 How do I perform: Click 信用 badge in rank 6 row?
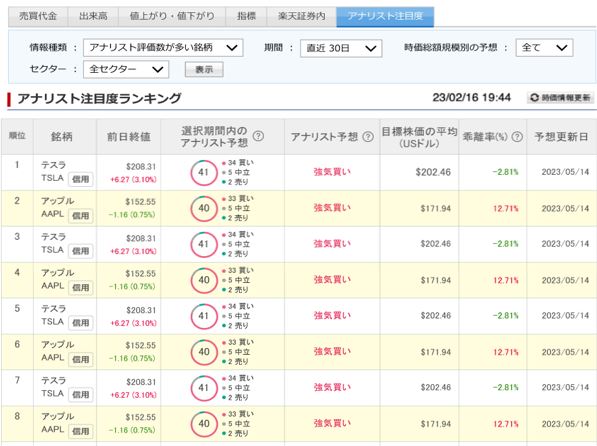81,359
